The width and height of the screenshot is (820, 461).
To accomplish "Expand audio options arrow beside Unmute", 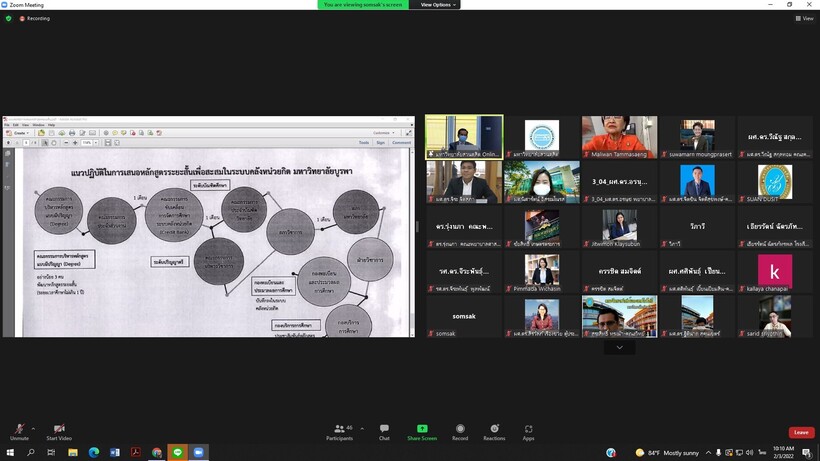I will 33,427.
